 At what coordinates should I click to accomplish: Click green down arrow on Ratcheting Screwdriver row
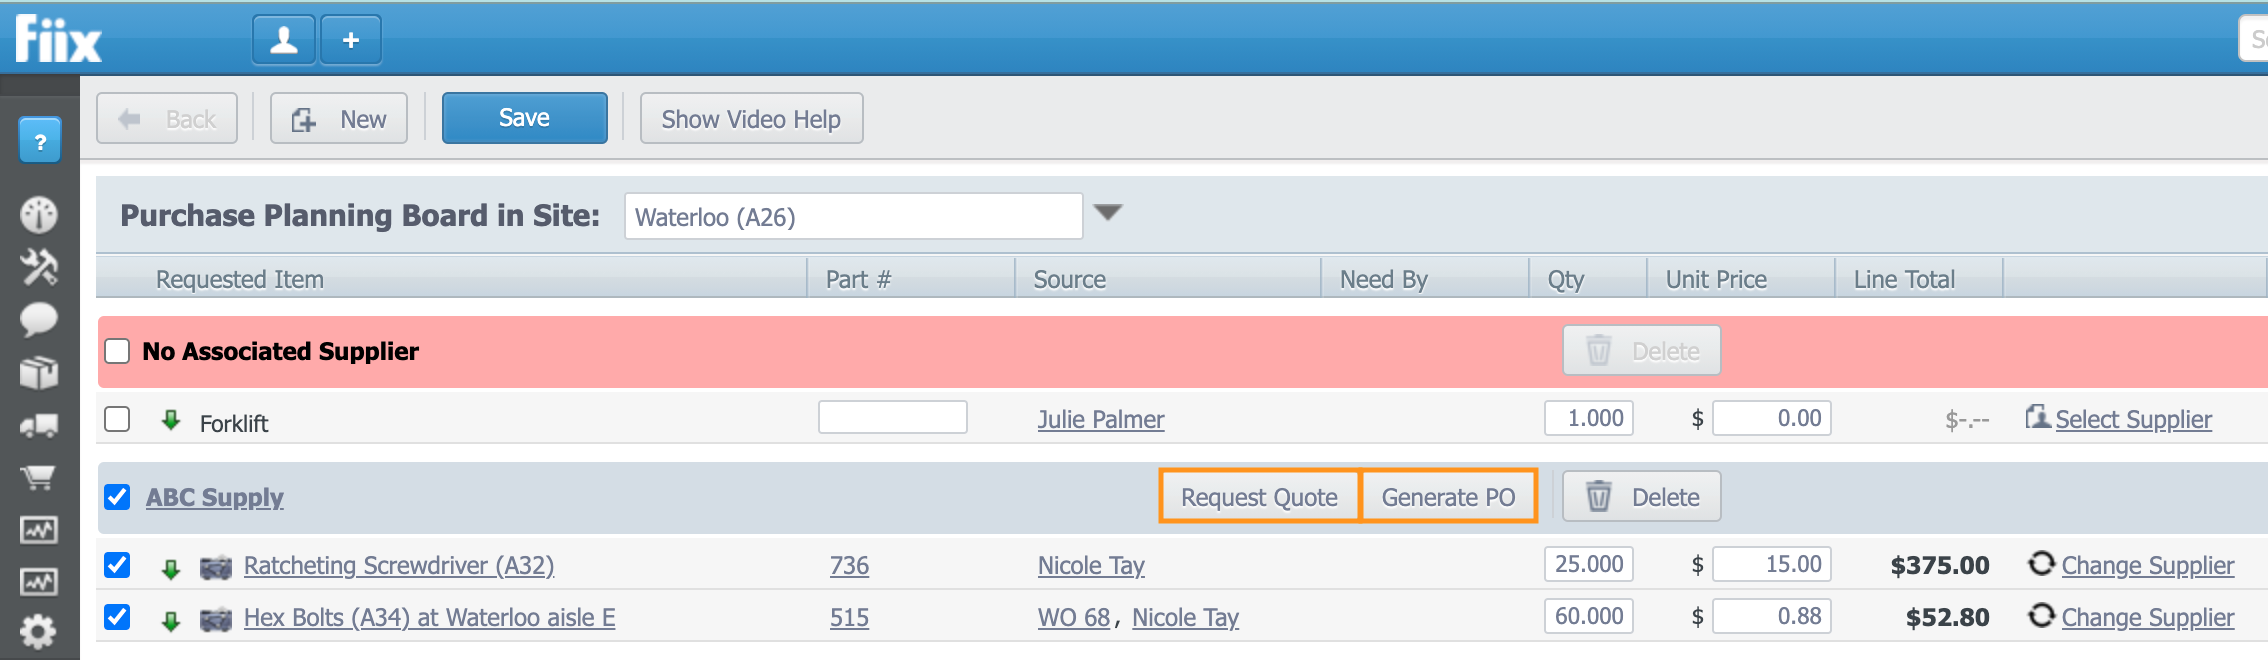[x=171, y=569]
